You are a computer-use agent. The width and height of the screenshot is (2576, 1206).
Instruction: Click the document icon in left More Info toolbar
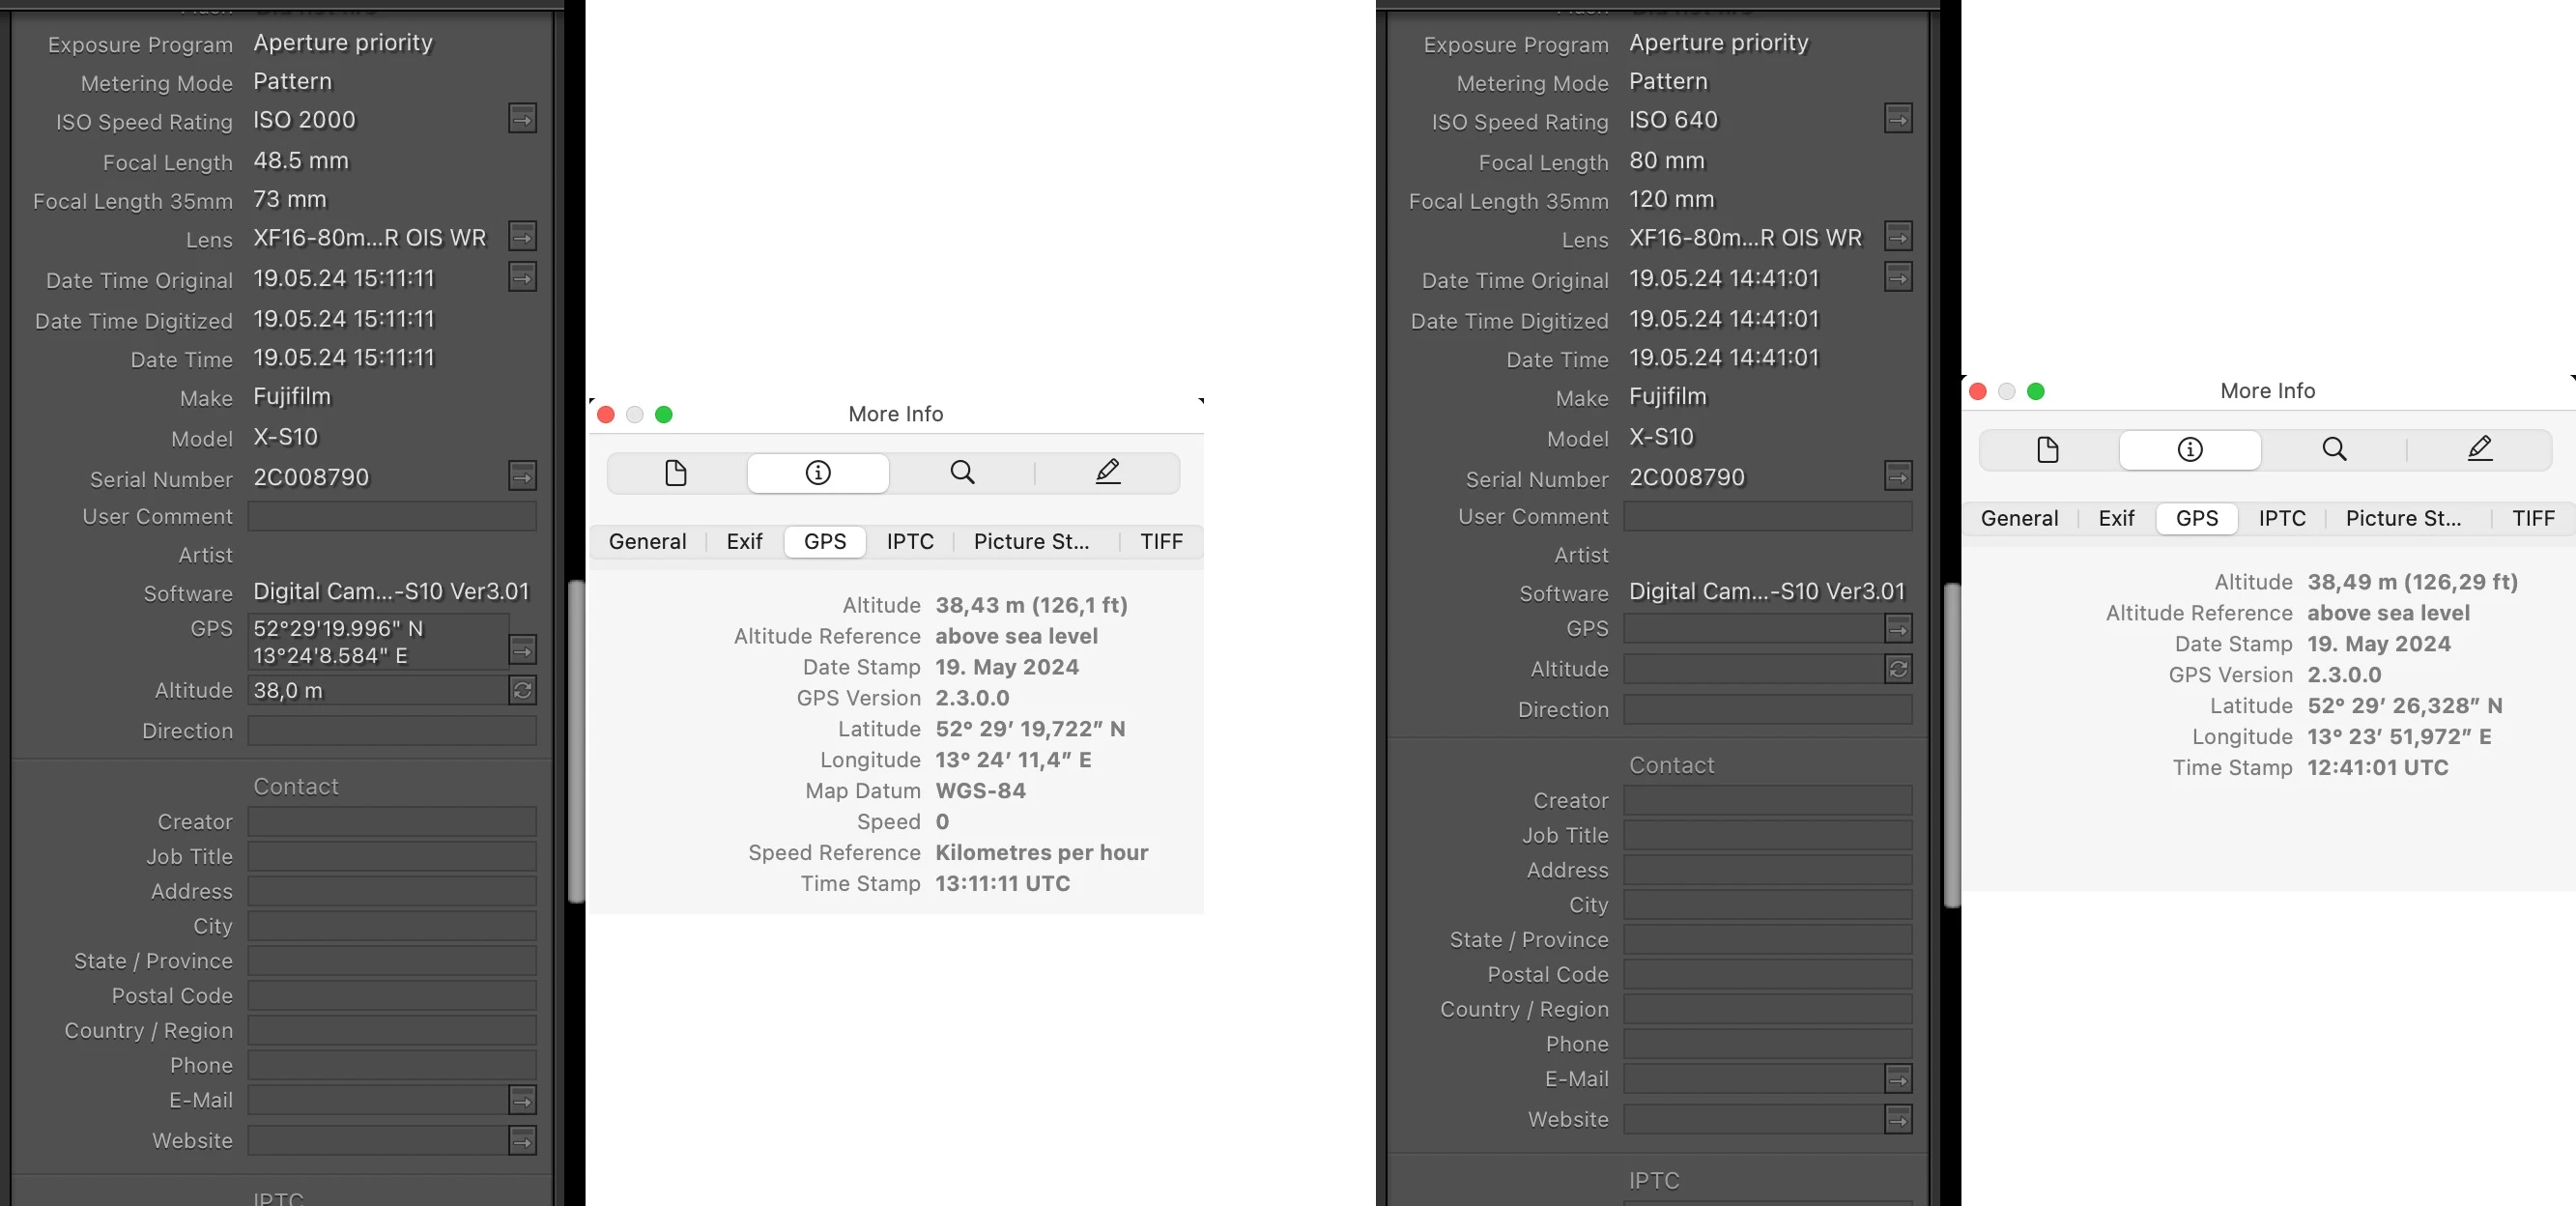coord(676,472)
